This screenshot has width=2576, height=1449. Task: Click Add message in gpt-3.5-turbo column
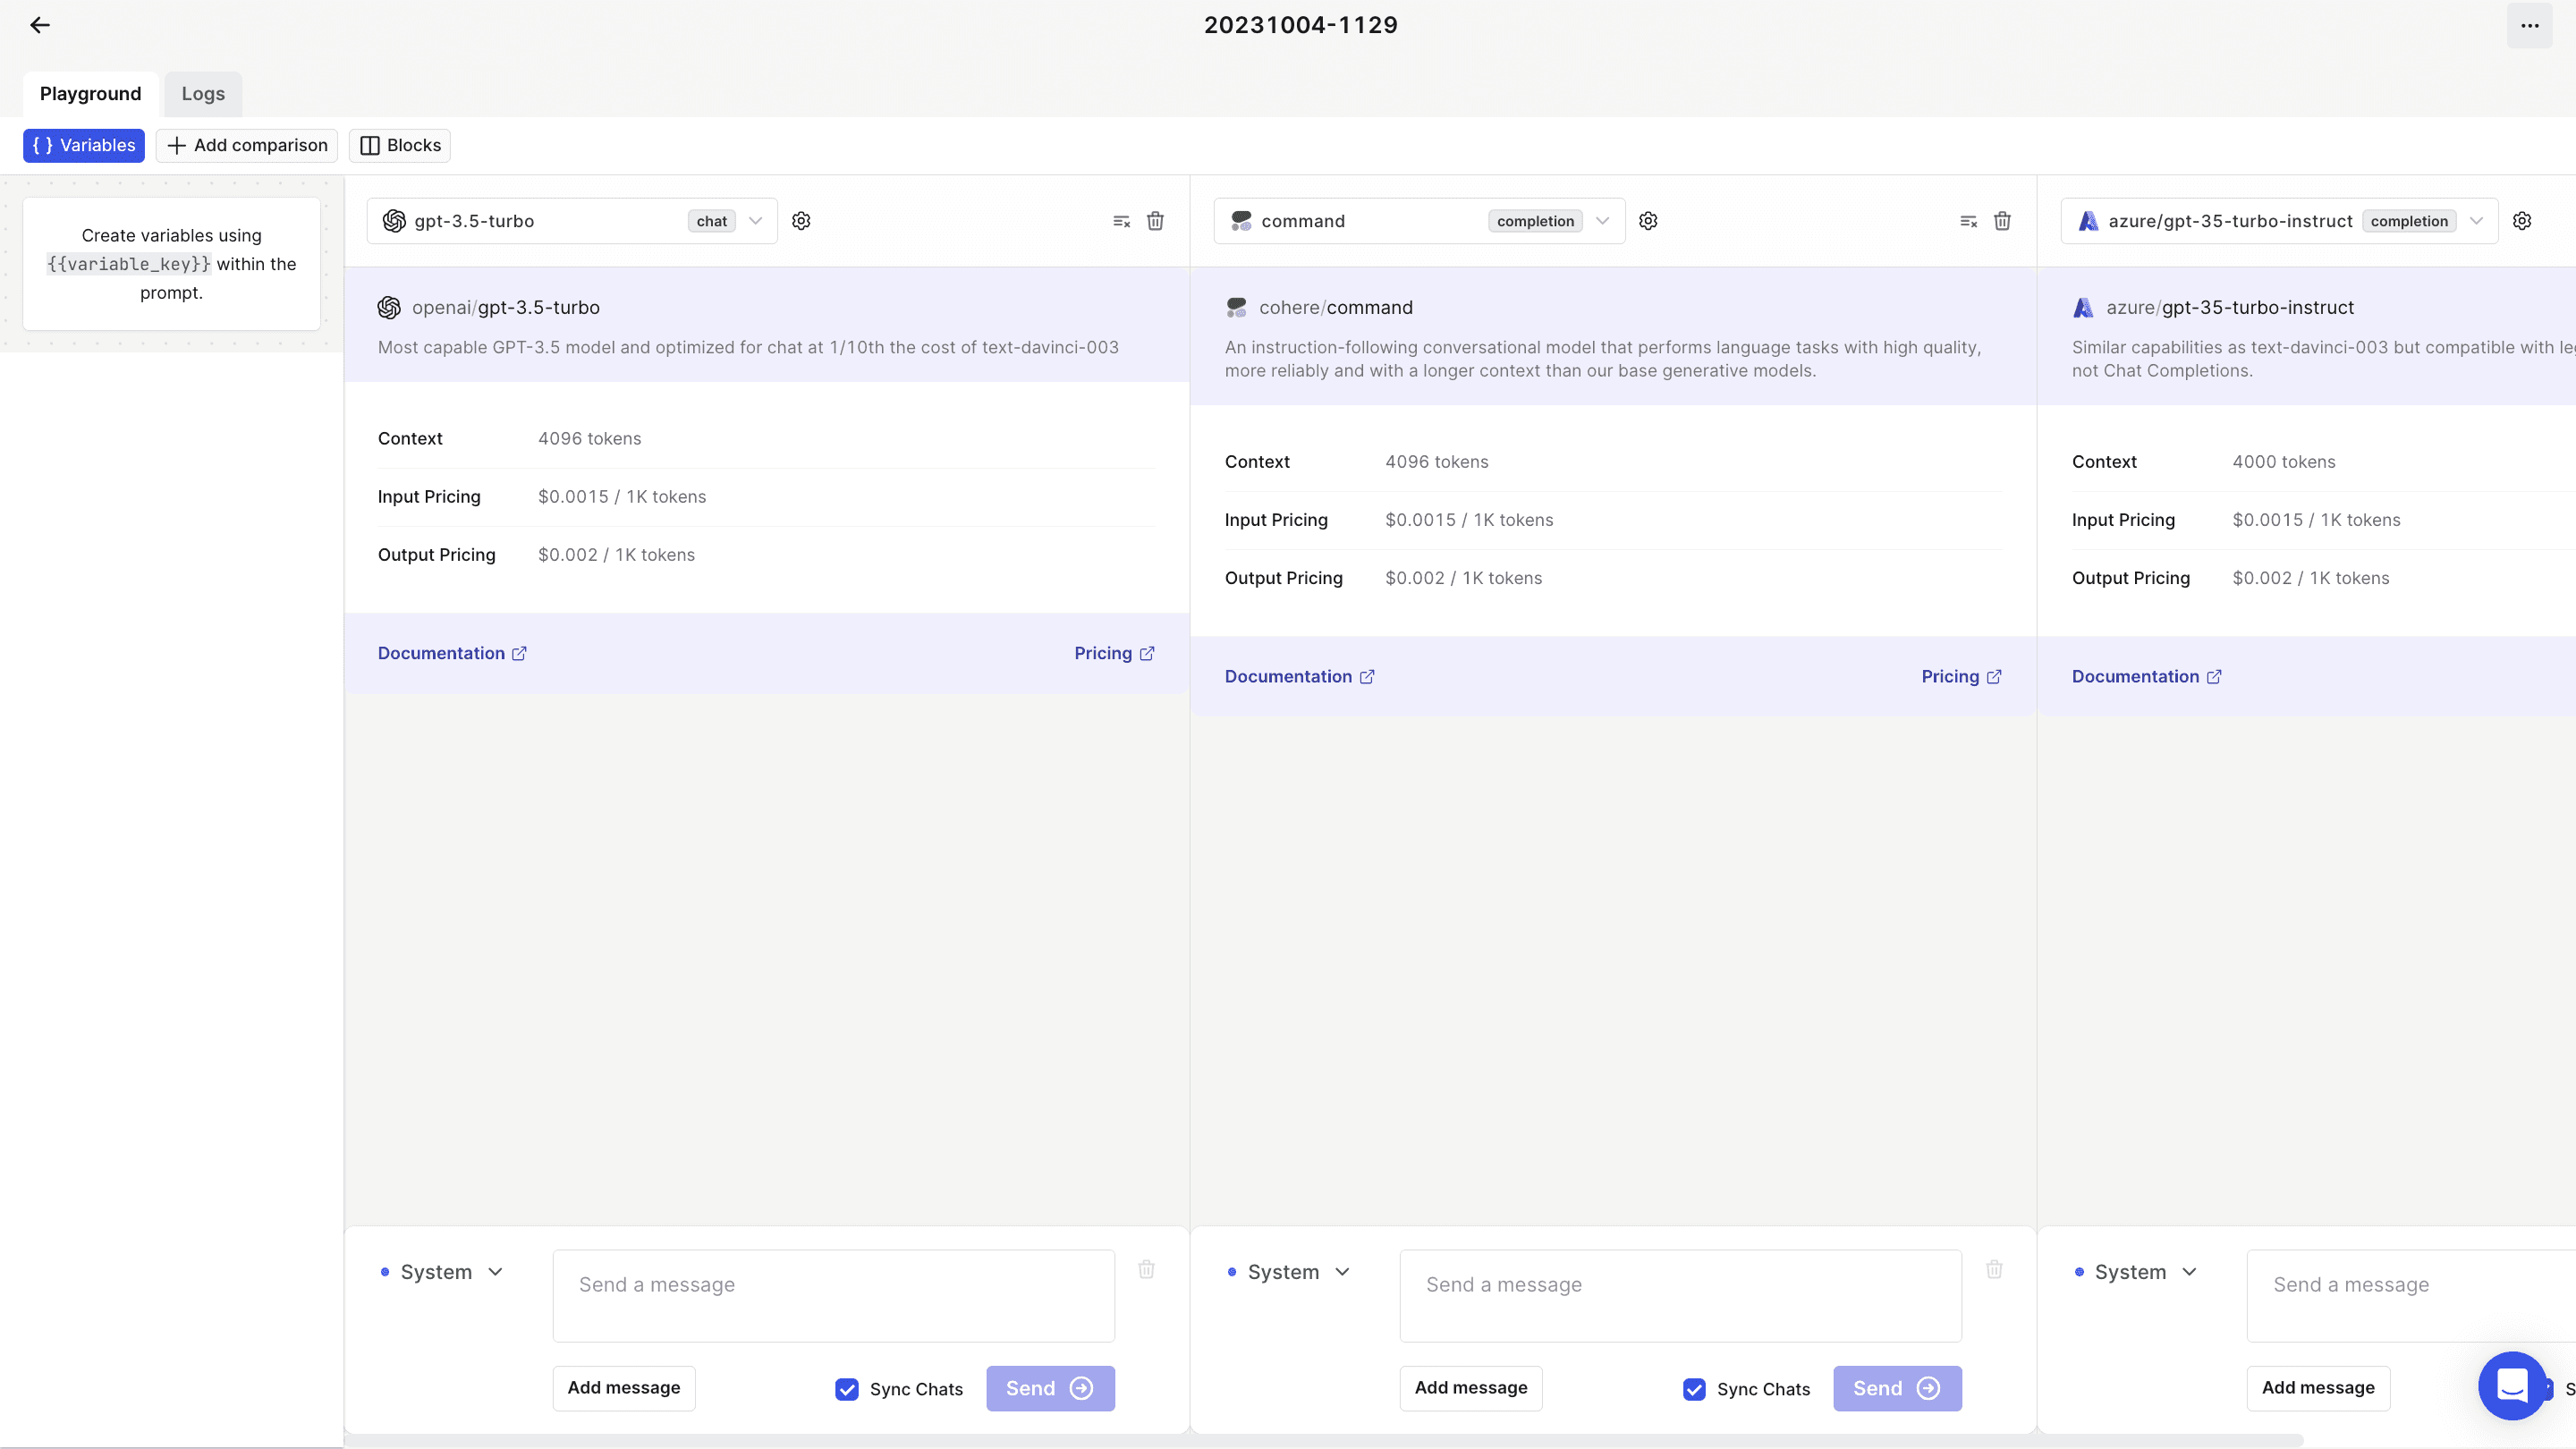tap(624, 1388)
